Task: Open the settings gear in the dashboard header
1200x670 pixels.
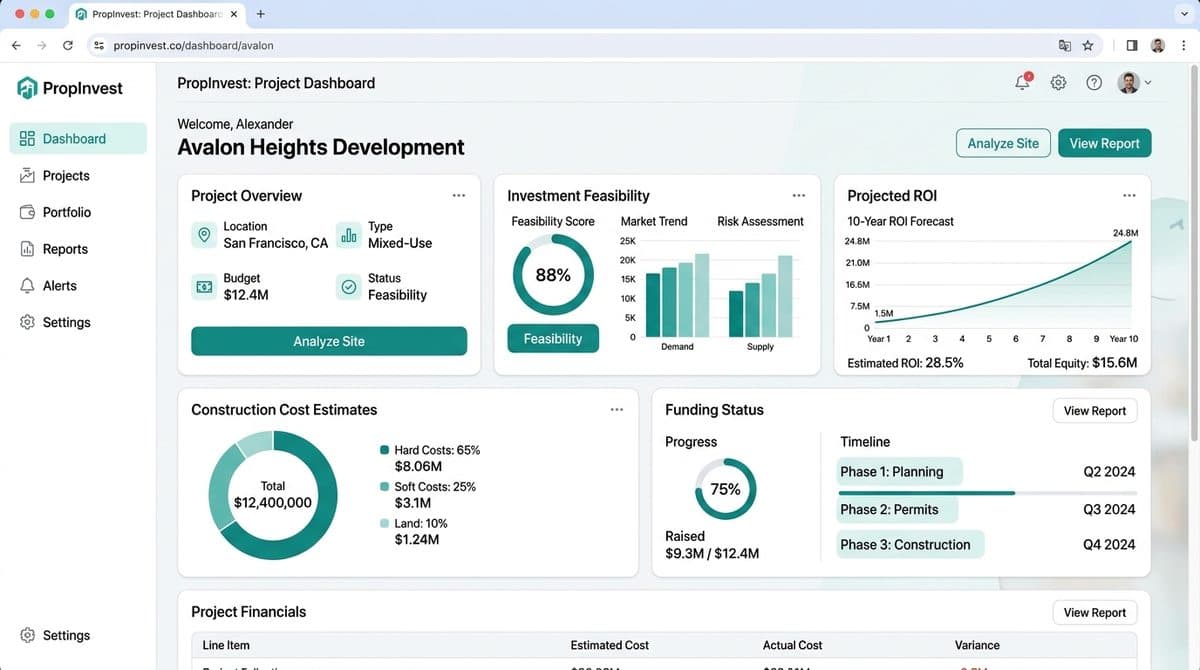Action: point(1058,83)
